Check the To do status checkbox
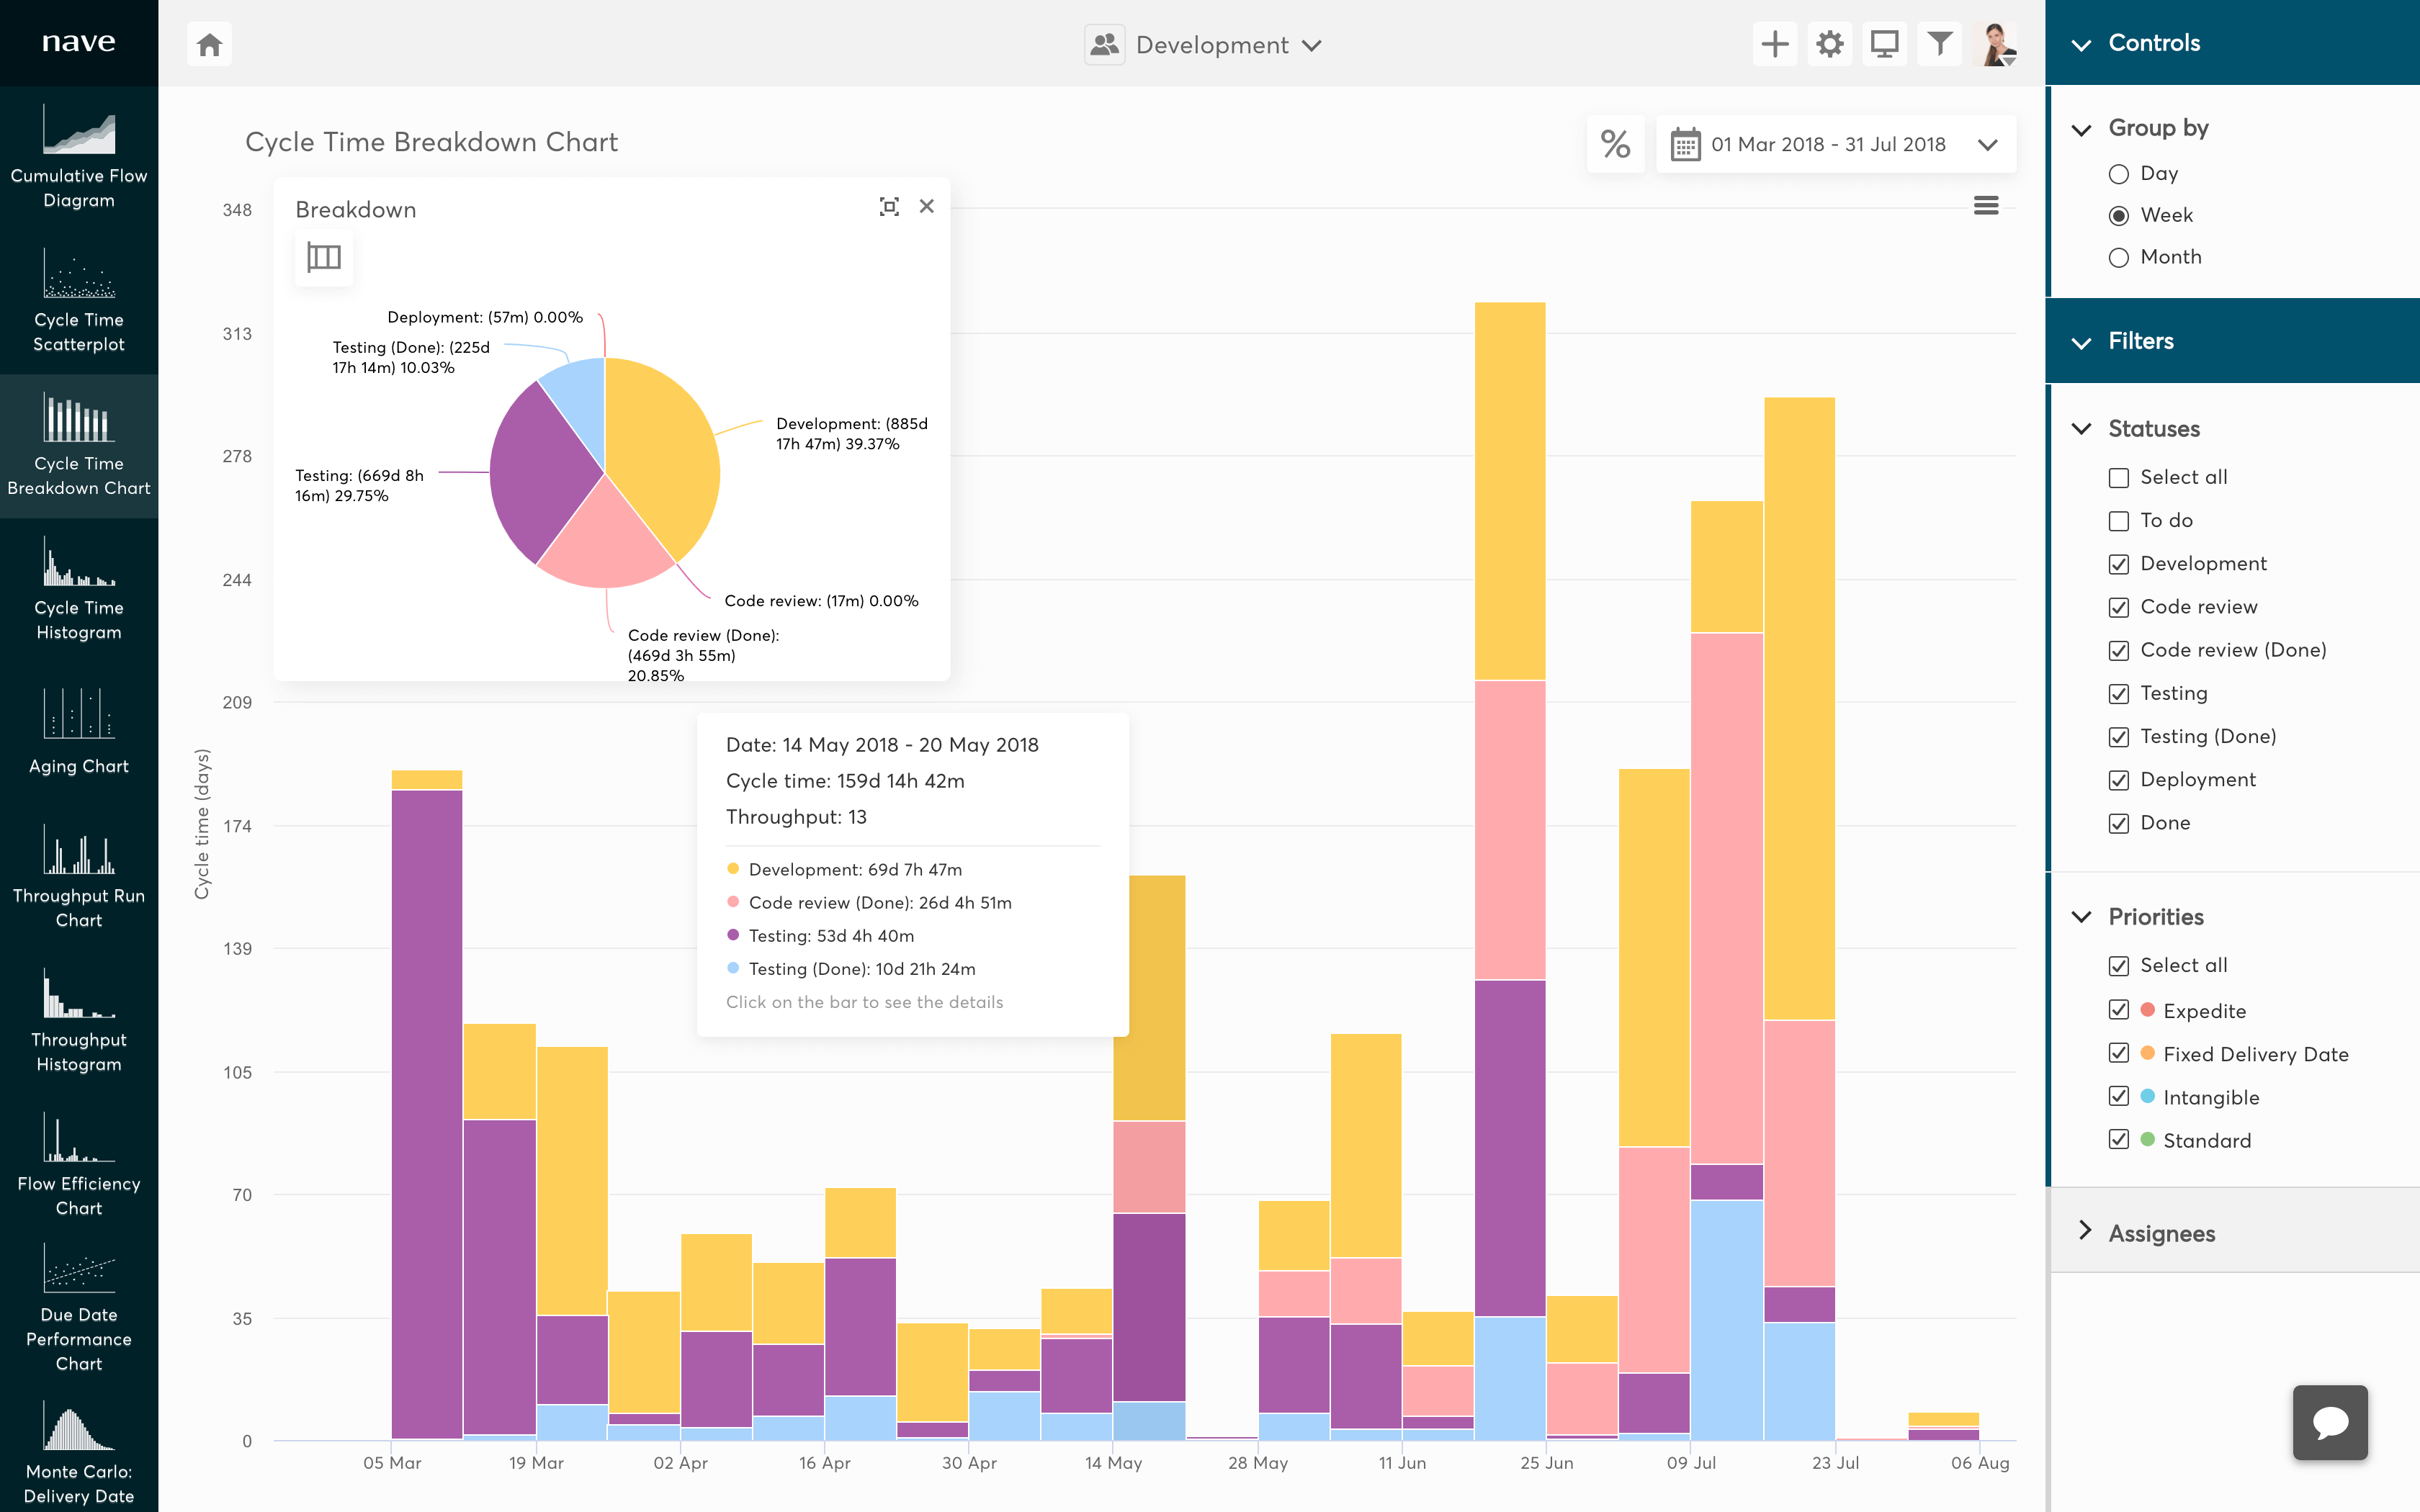 (2118, 521)
